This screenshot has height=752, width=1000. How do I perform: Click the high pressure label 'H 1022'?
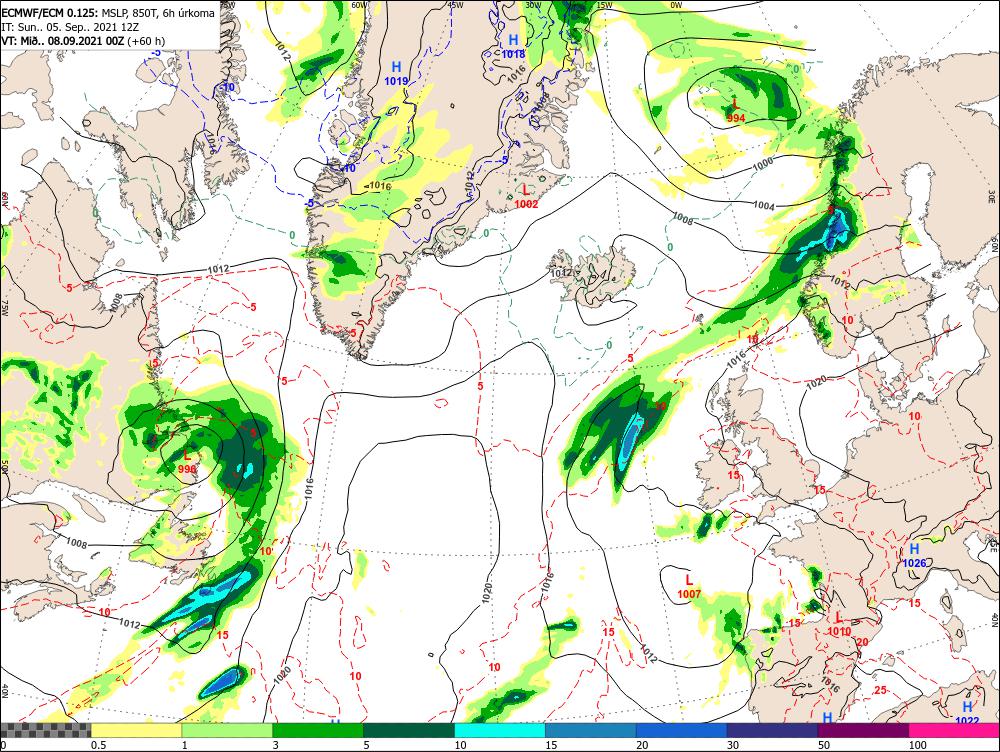click(967, 713)
